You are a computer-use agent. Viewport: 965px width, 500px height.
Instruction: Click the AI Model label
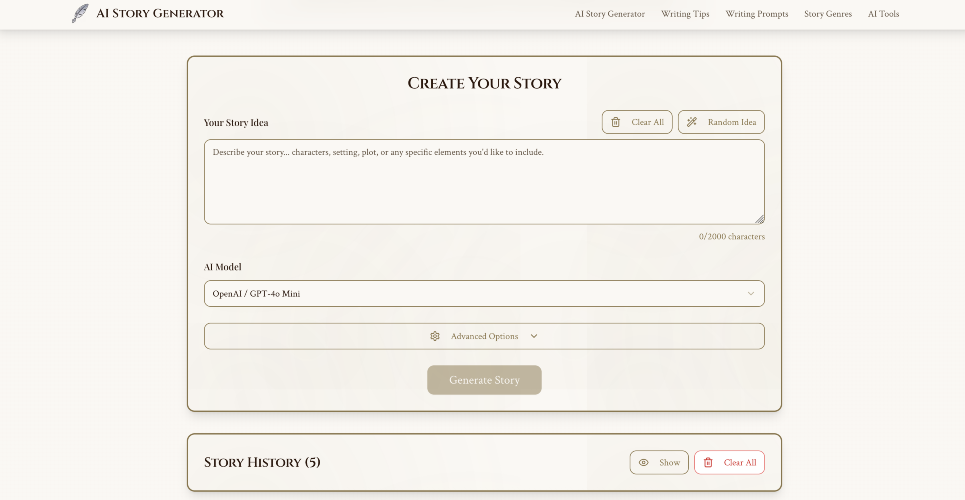pyautogui.click(x=222, y=267)
